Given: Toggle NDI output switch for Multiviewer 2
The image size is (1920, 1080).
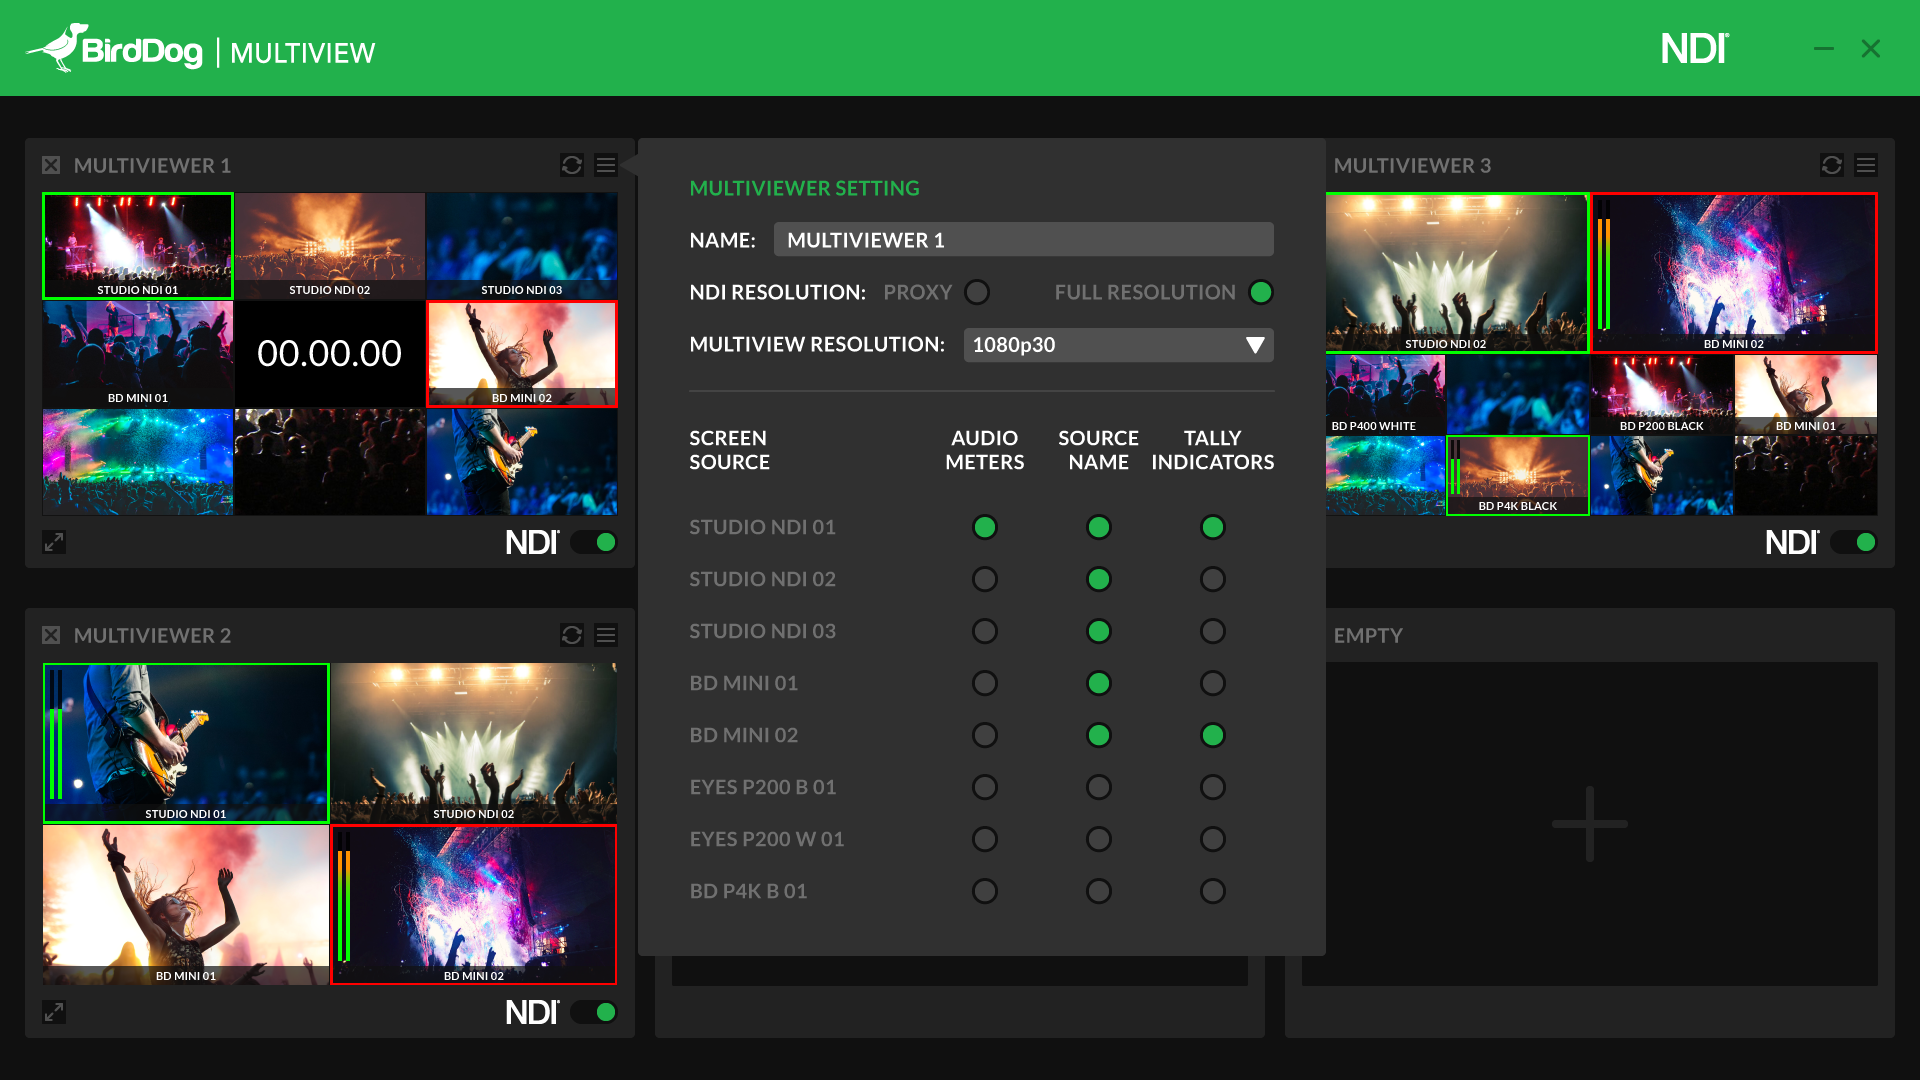Looking at the screenshot, I should [594, 1012].
